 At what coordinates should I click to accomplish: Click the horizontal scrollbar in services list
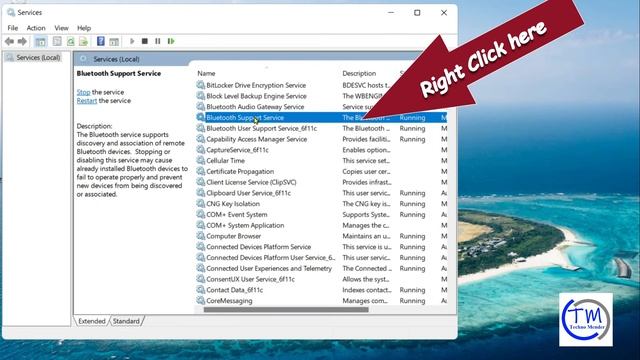(286, 309)
